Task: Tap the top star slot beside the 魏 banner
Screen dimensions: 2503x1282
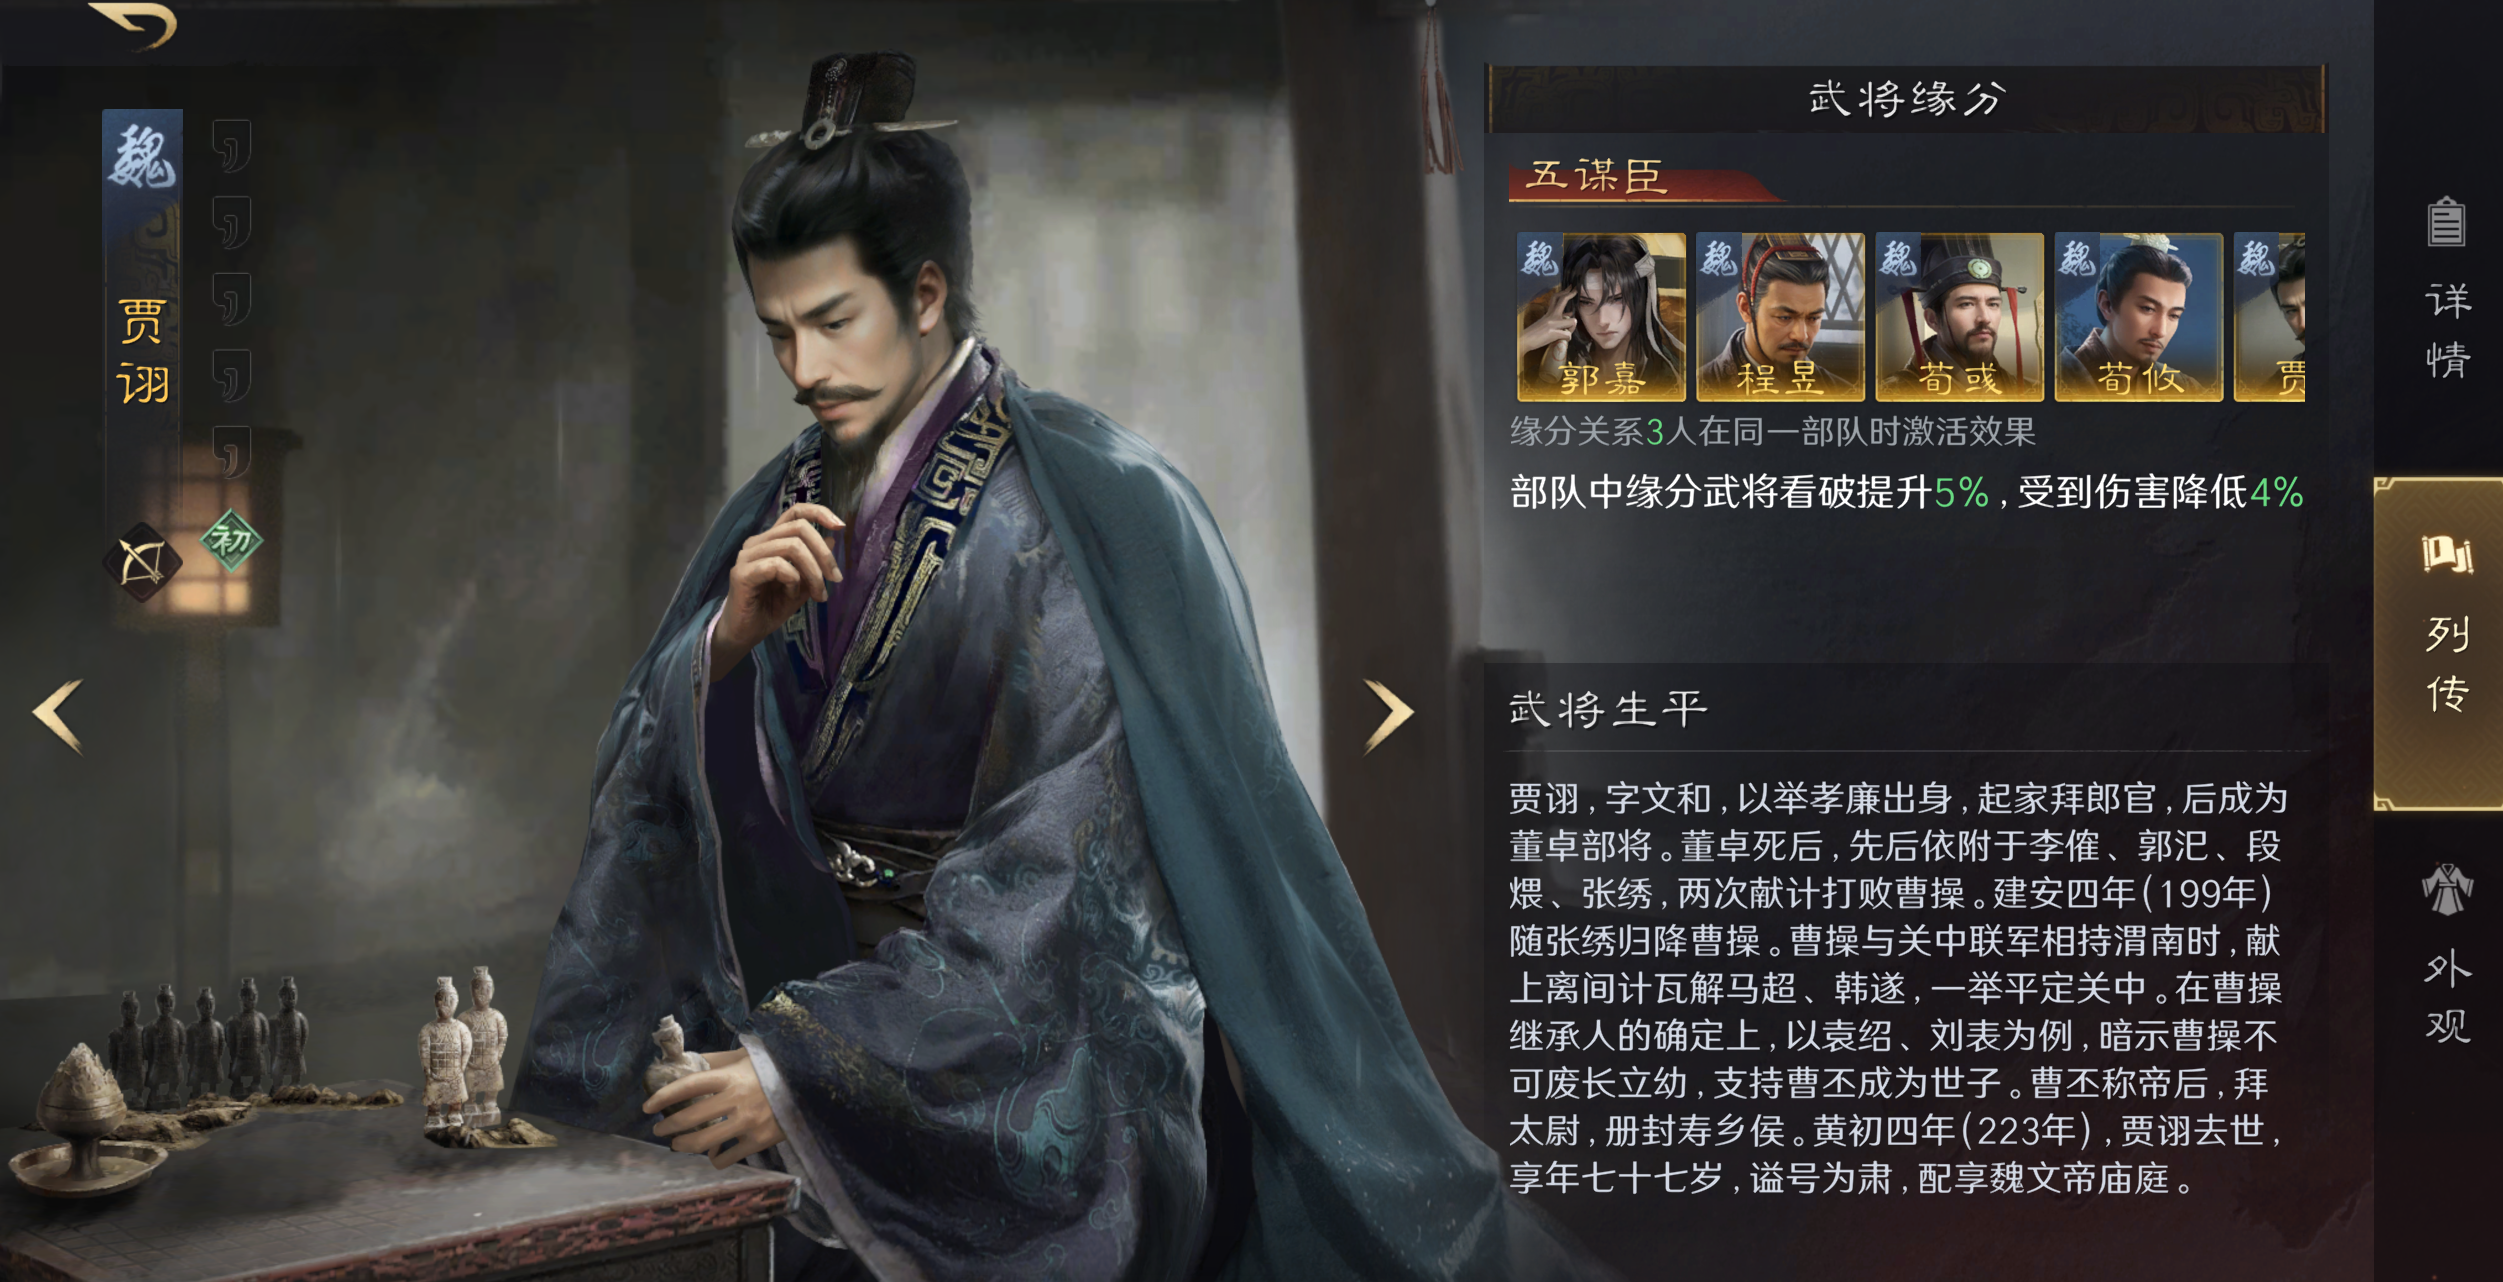Action: tap(232, 147)
